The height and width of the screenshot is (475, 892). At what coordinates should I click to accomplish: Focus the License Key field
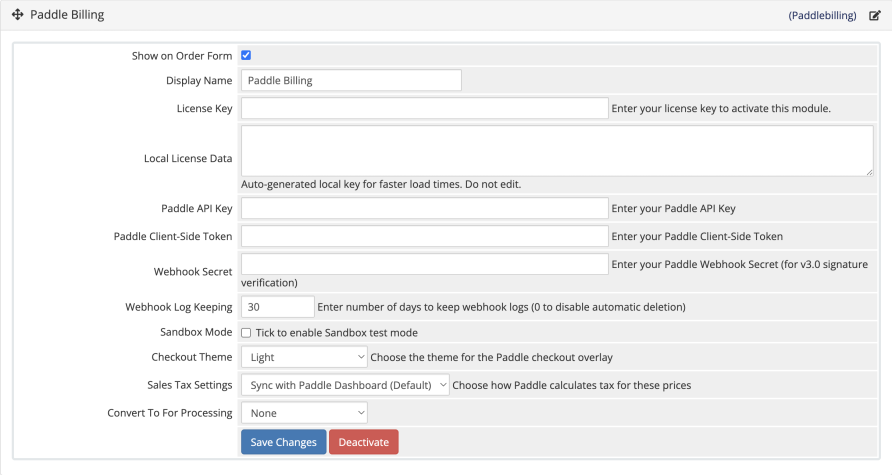424,108
